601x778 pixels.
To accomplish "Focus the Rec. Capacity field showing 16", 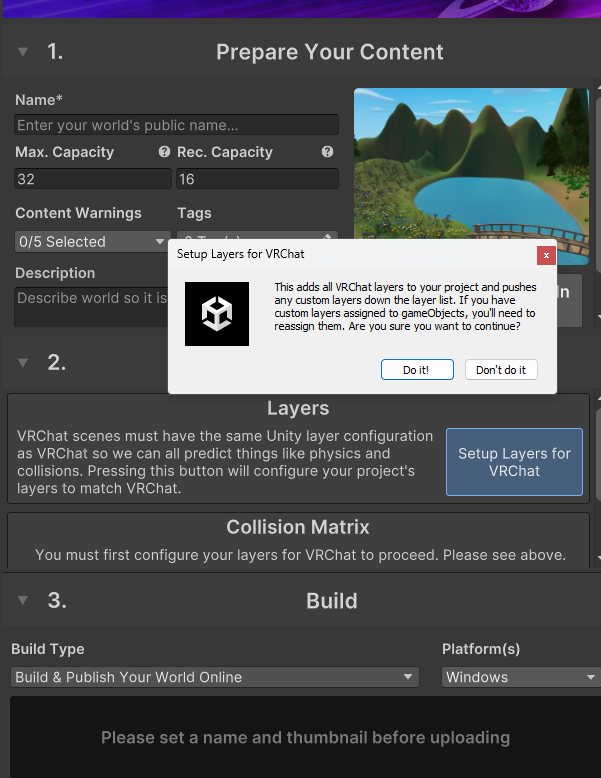I will tap(257, 179).
